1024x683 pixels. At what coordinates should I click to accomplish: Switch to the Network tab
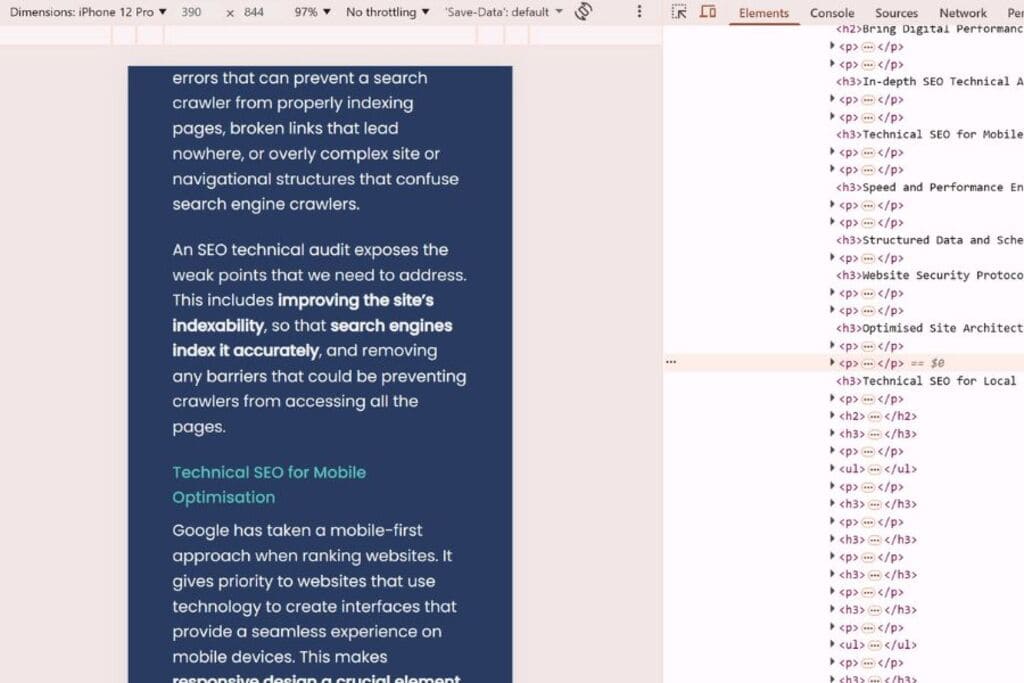(962, 13)
